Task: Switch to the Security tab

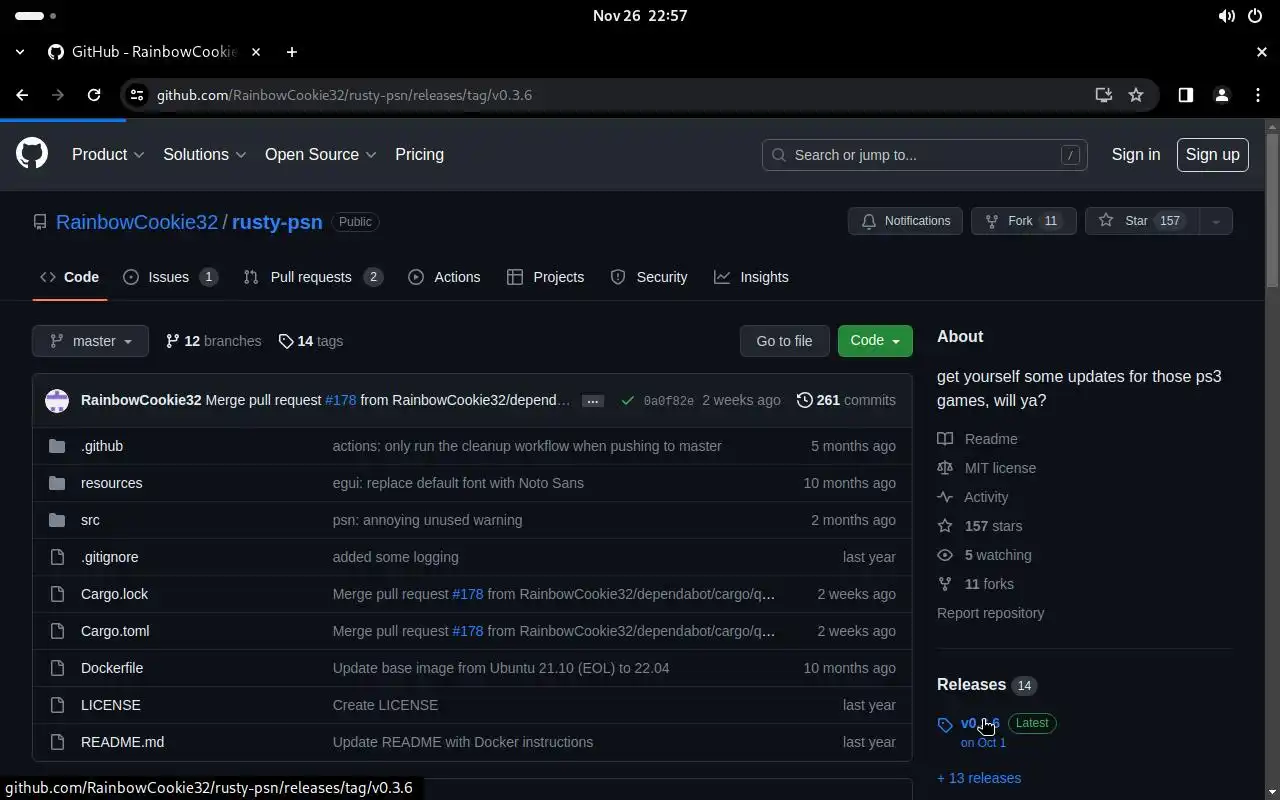Action: tap(649, 277)
